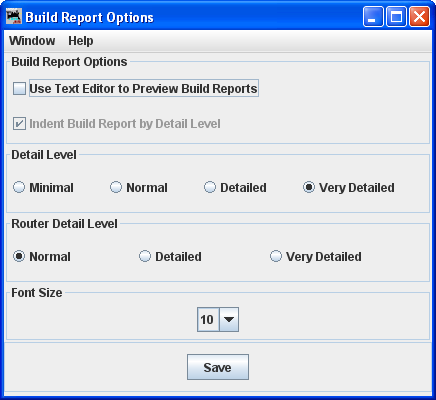Select Very Detailed under Router Detail Level

point(276,256)
